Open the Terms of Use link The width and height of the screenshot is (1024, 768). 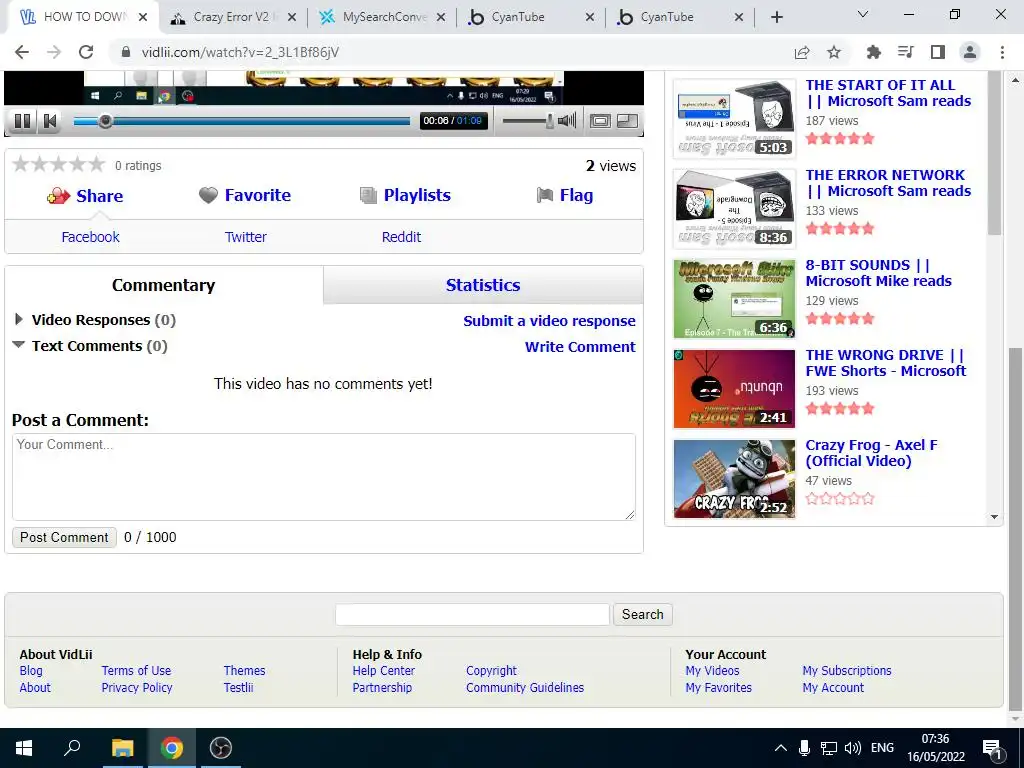136,671
